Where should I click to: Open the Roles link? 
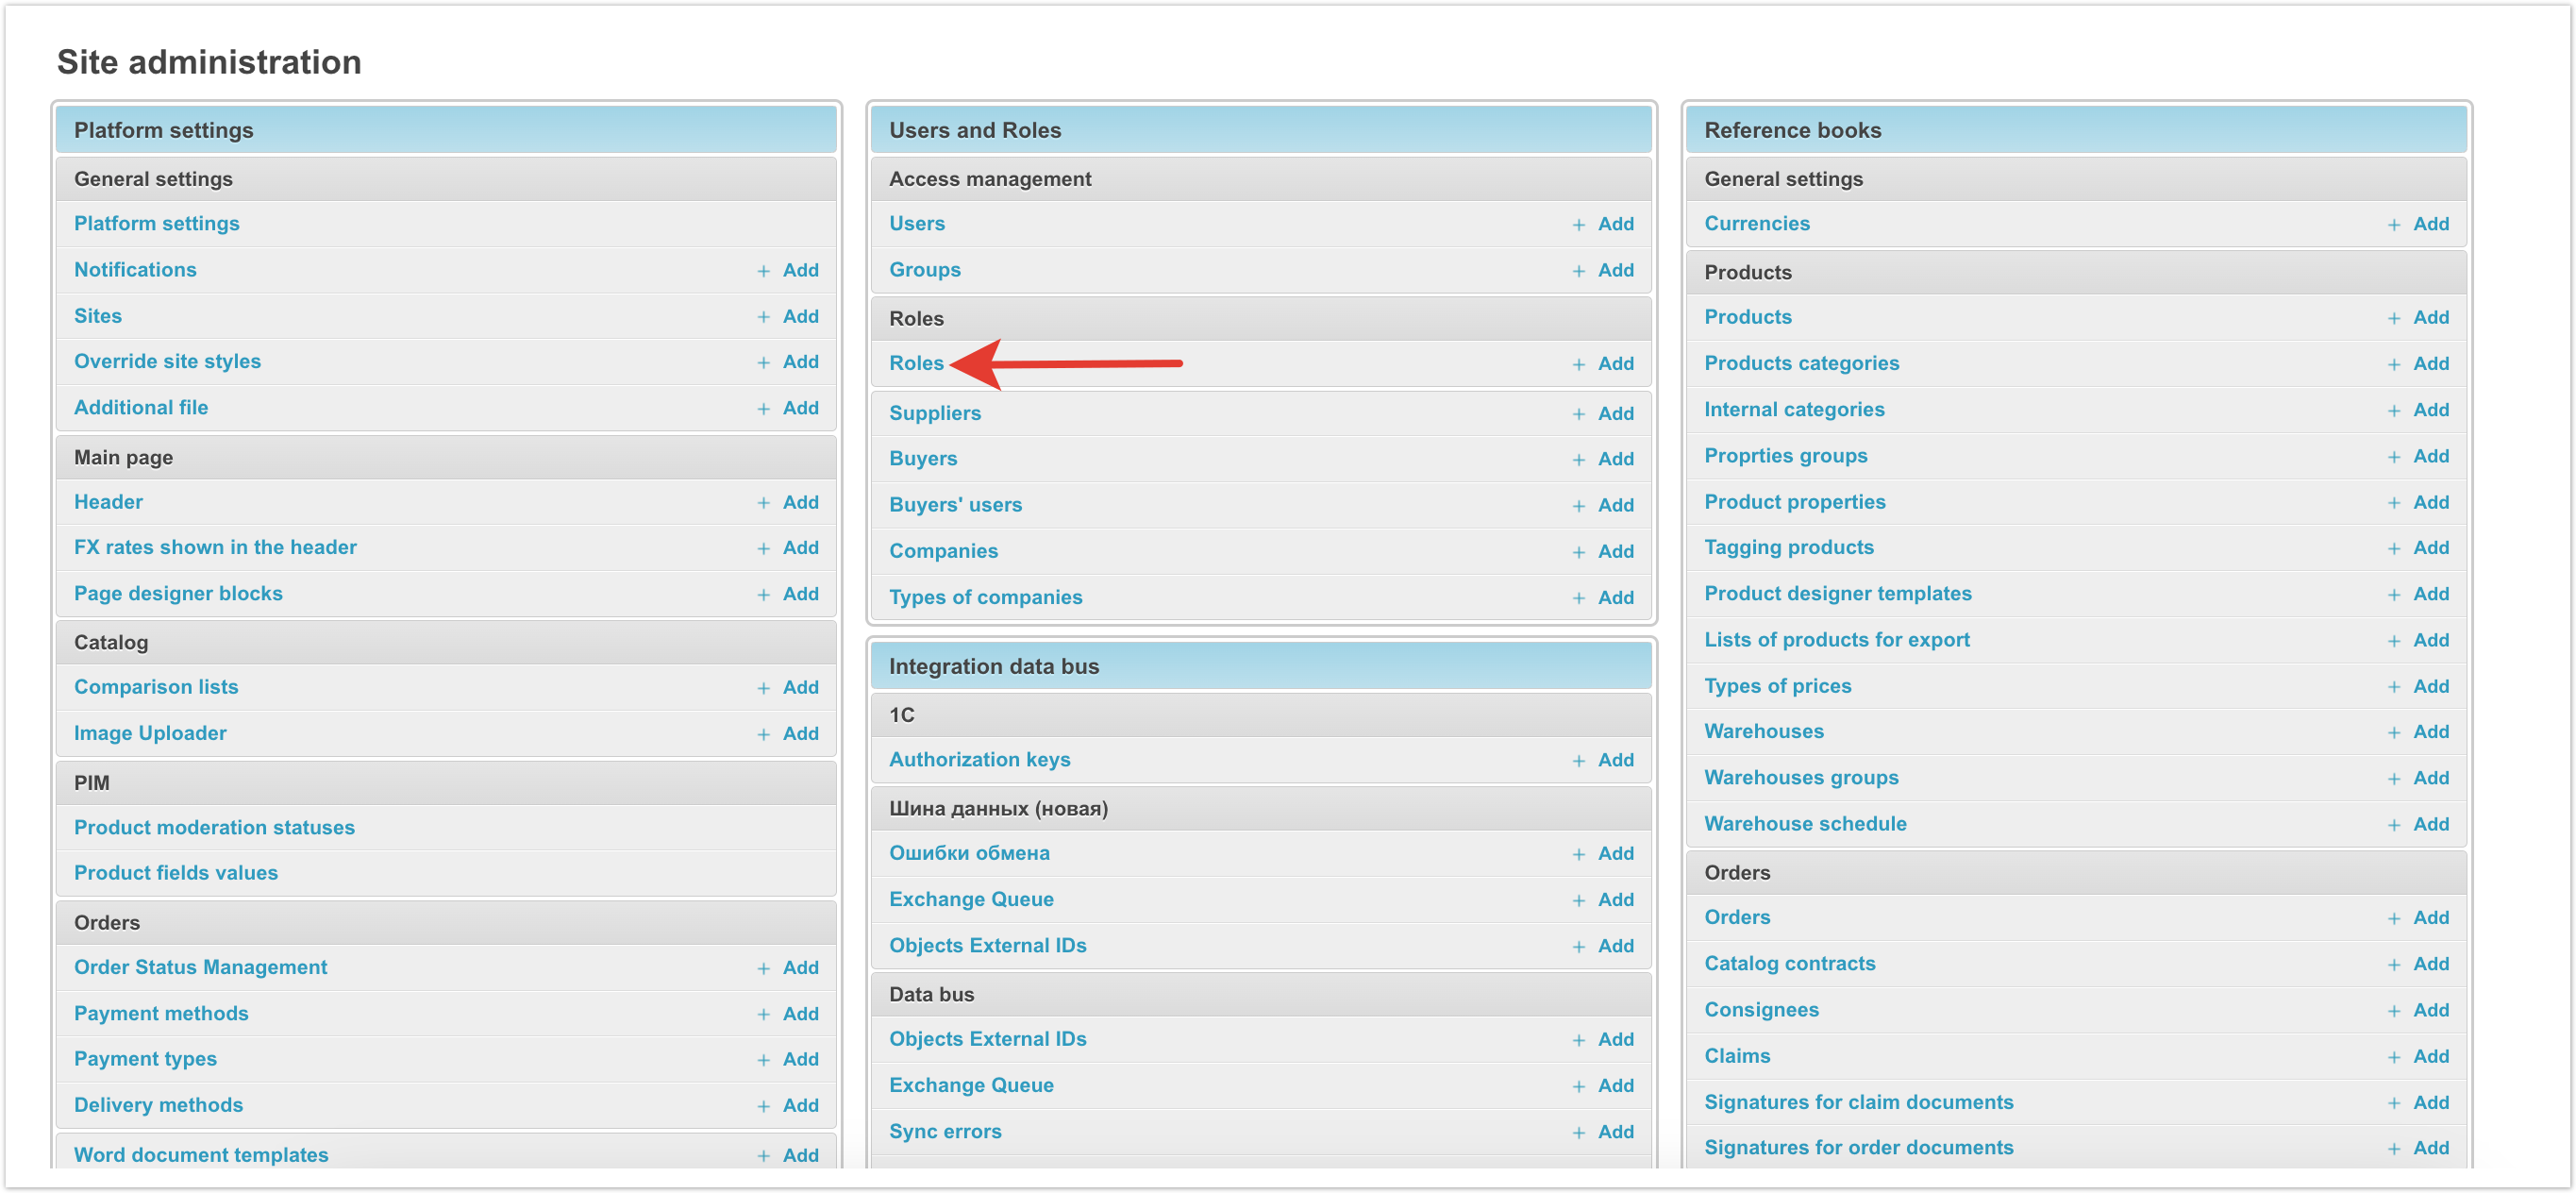[915, 363]
